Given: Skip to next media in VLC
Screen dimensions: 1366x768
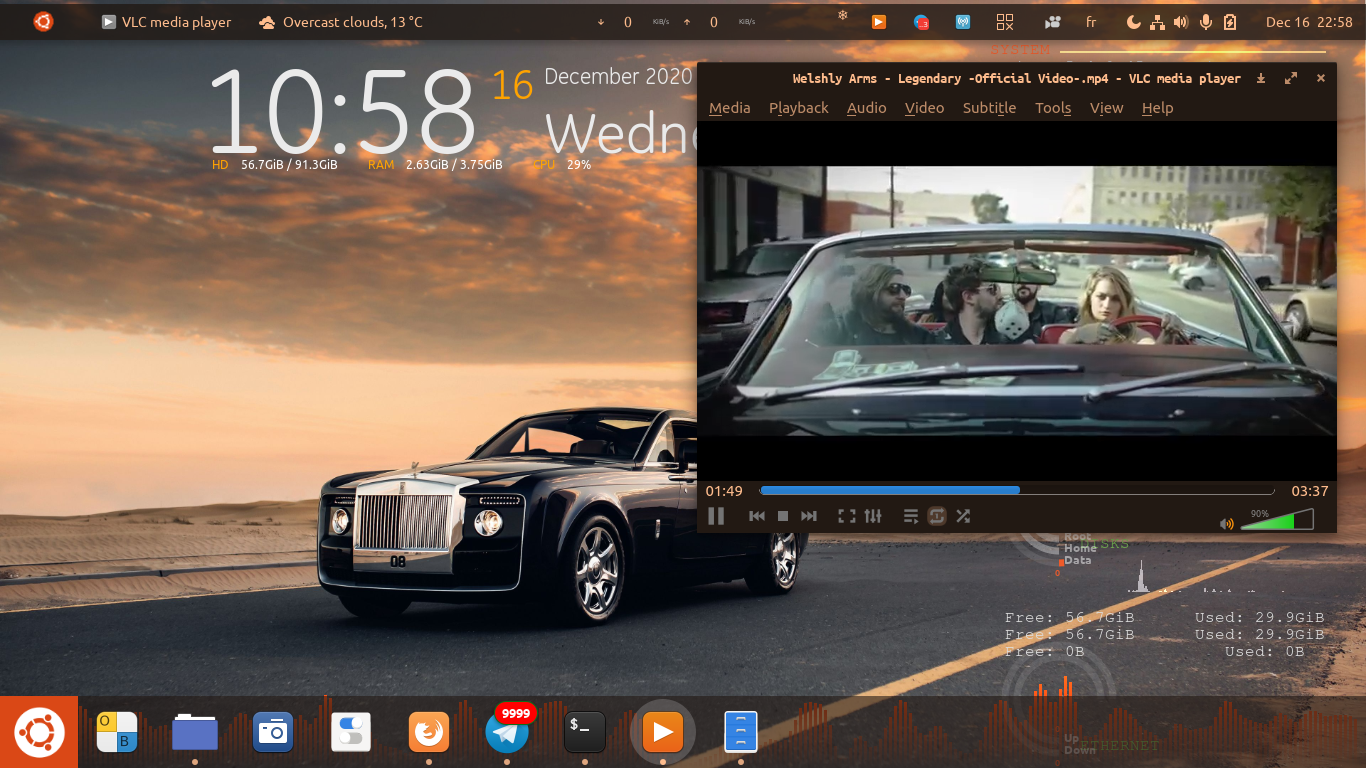Looking at the screenshot, I should coord(809,516).
